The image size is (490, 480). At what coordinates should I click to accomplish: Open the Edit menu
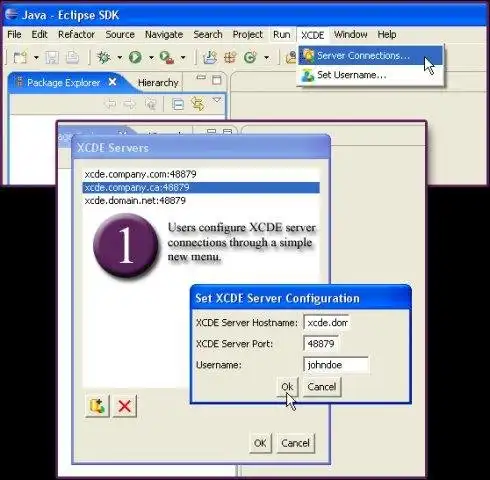pos(39,34)
